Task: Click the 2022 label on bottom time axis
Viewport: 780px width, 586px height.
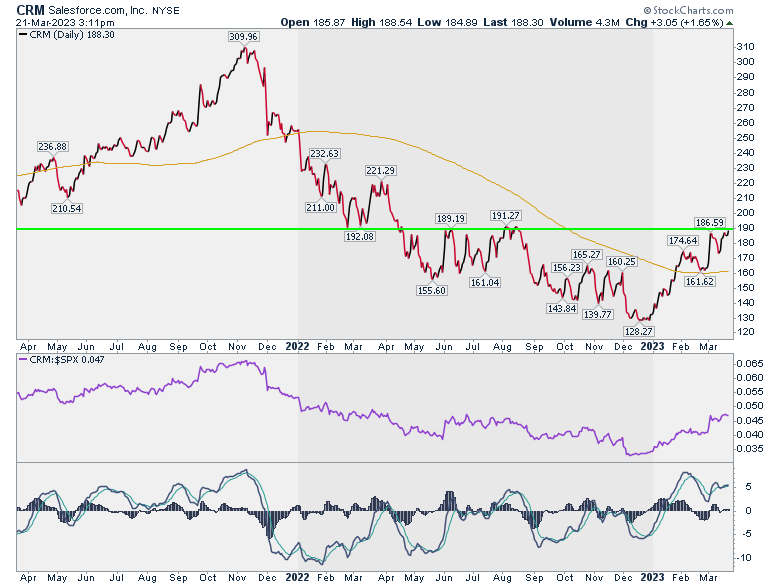Action: click(297, 578)
